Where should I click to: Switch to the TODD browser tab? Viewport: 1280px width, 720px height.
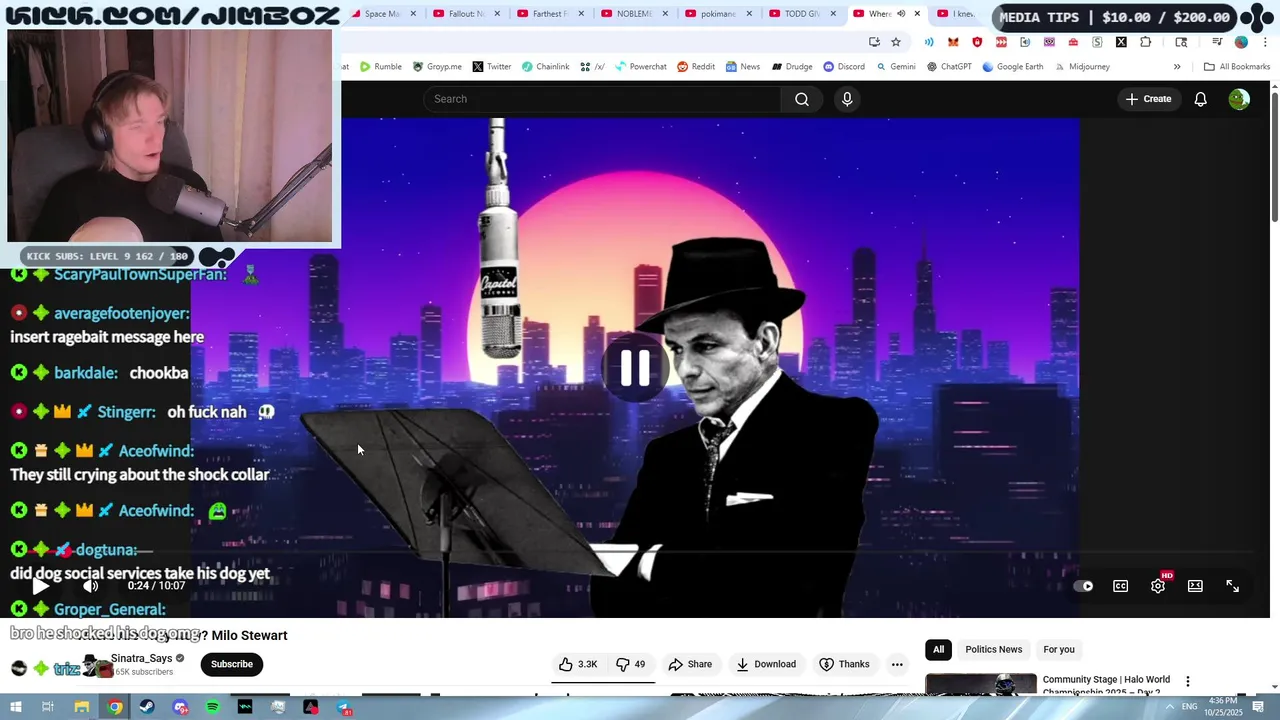tap(802, 14)
